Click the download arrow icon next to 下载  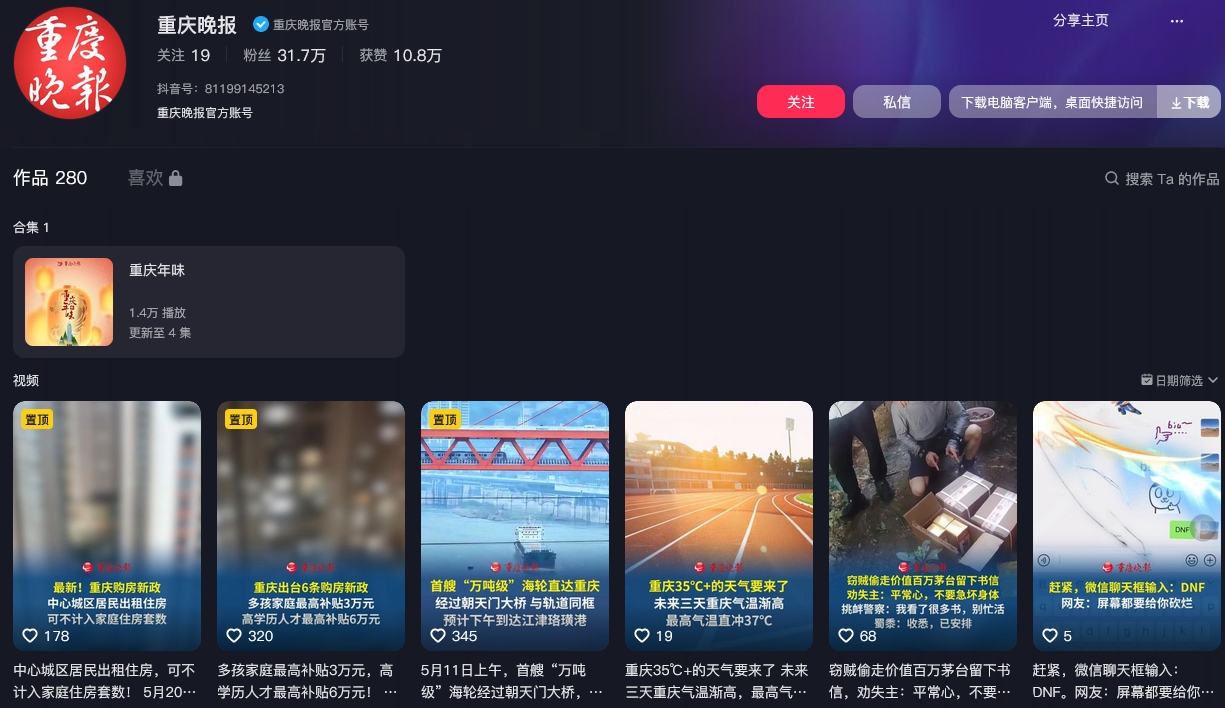click(1176, 102)
